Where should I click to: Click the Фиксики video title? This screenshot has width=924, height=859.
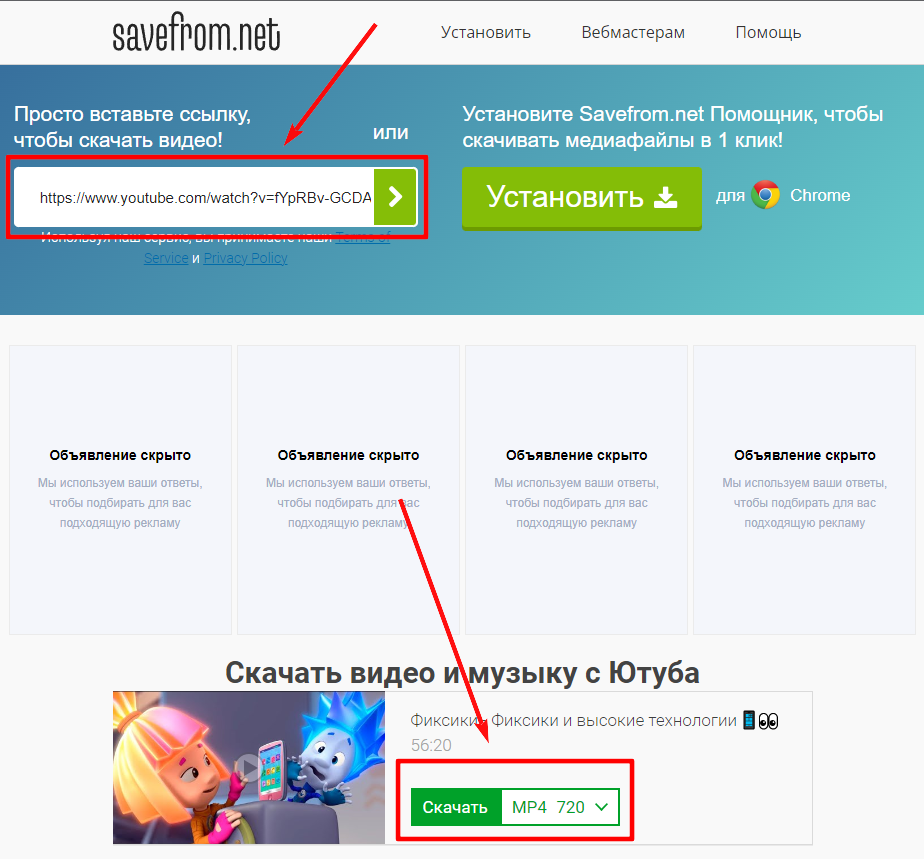point(594,721)
